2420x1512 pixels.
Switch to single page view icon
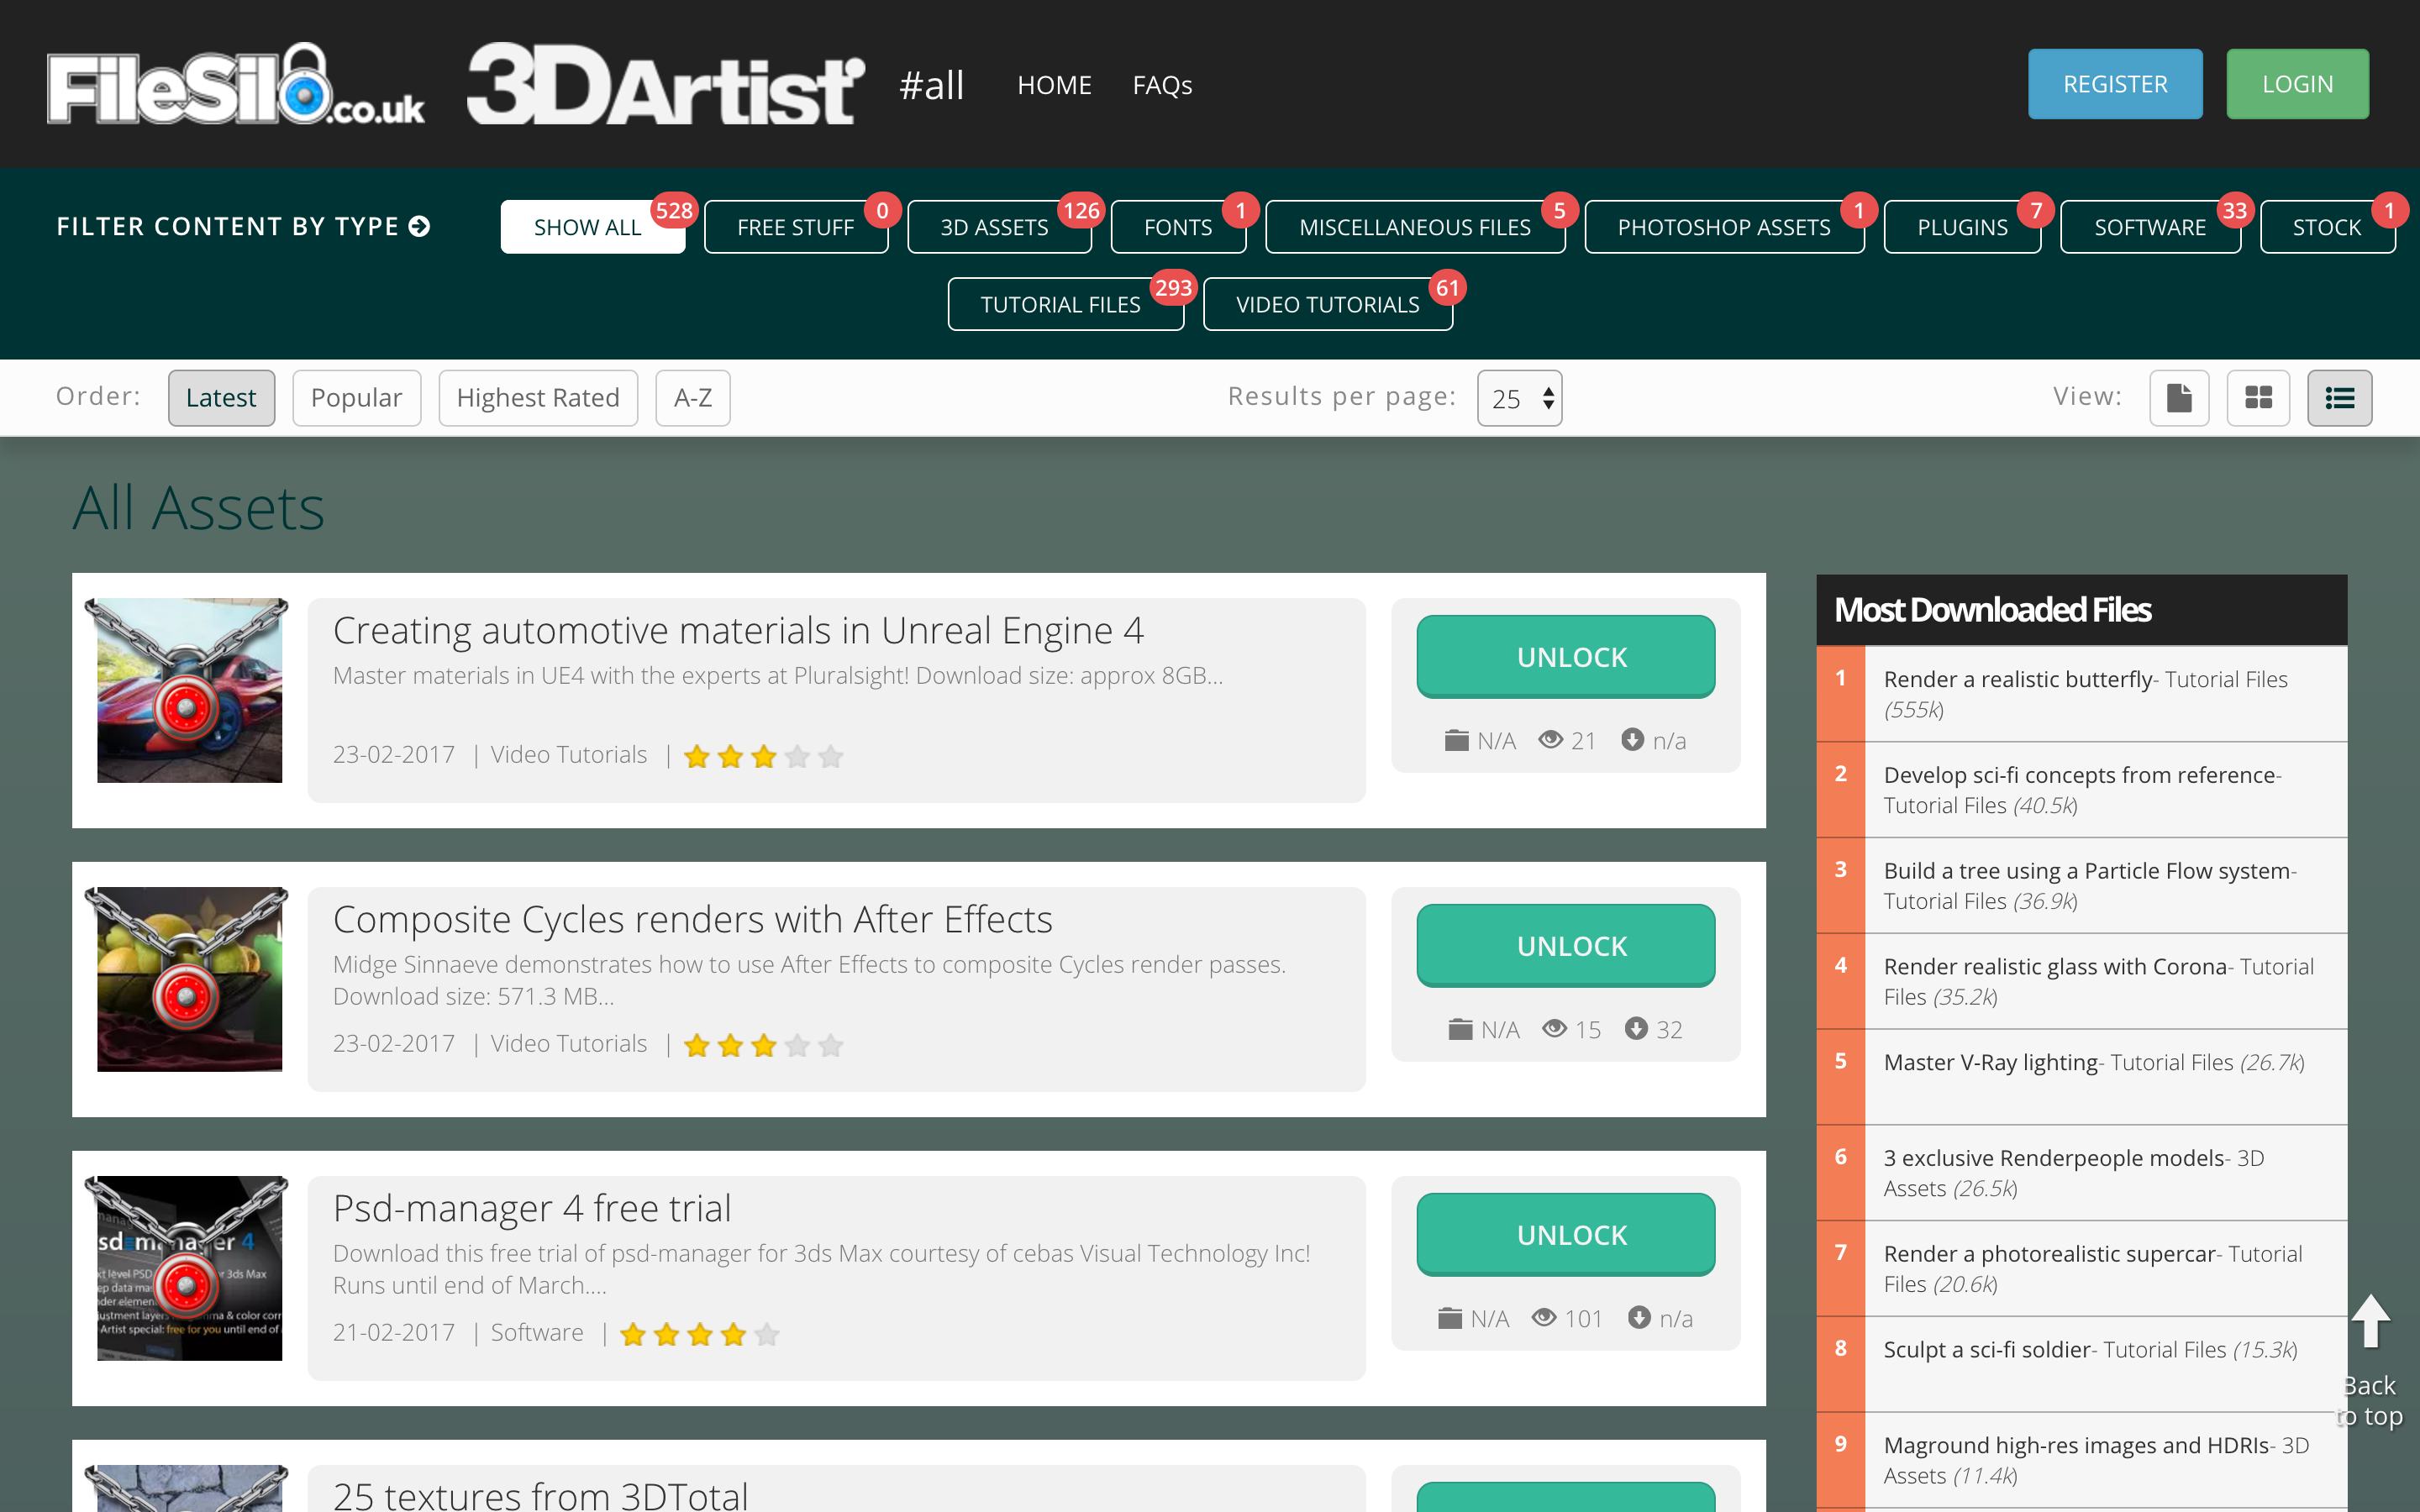[2179, 398]
